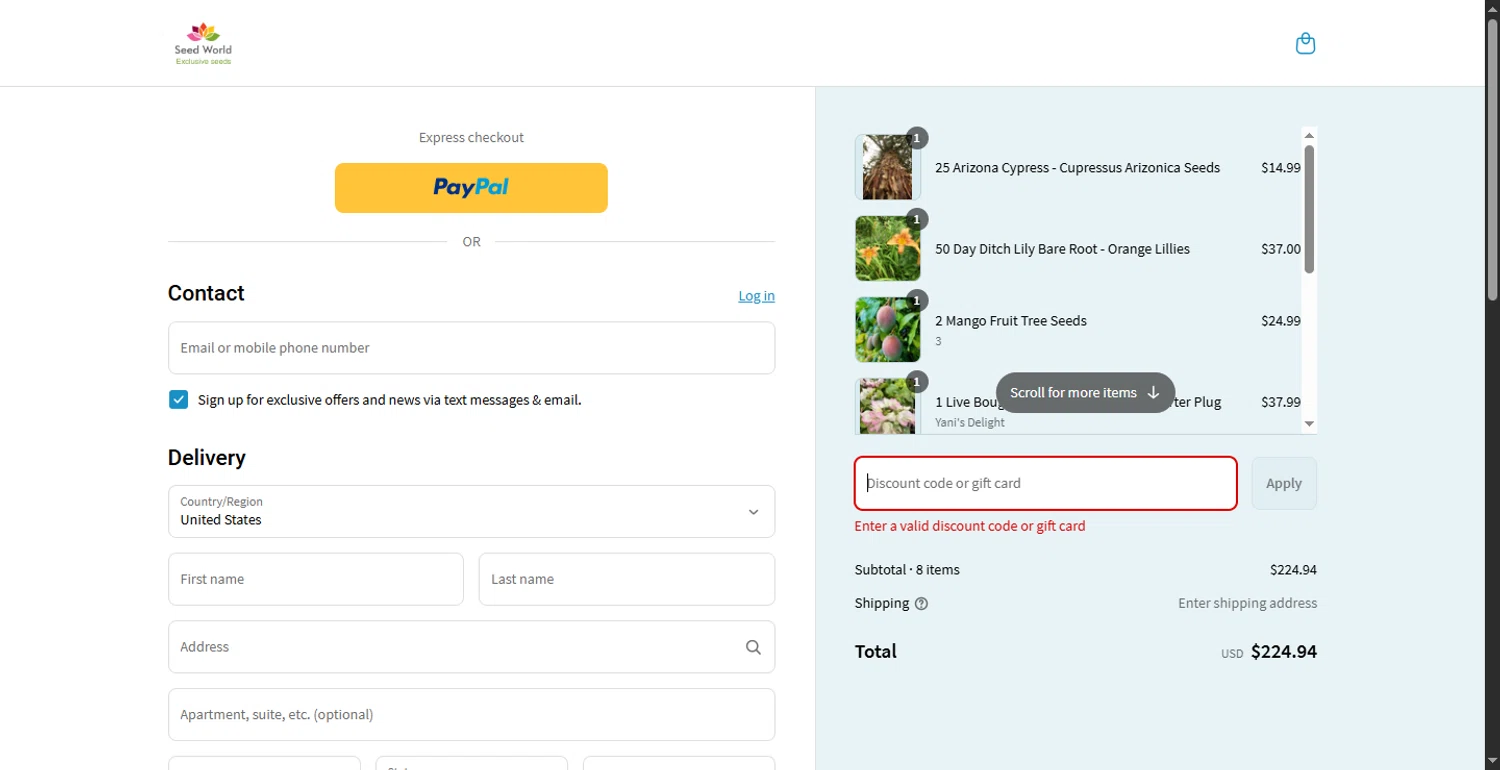
Task: Click the 'Enter a valid discount code' error message
Action: [970, 526]
